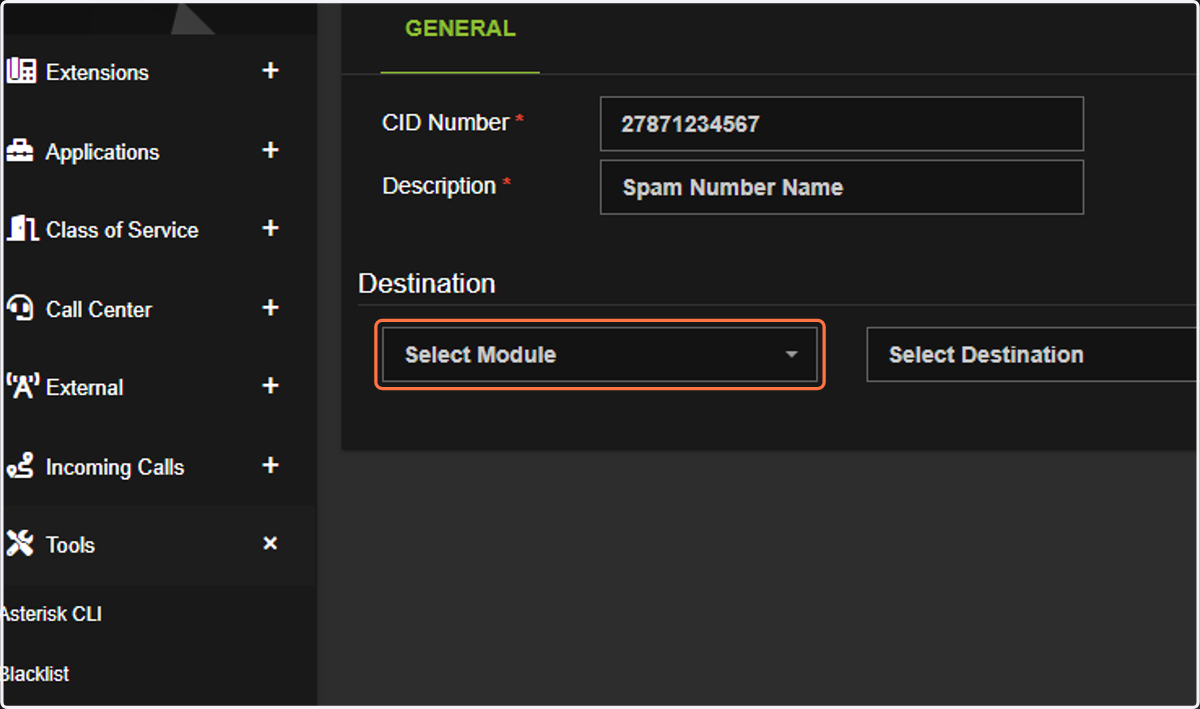1200x709 pixels.
Task: Click the Tools wrench icon
Action: point(20,544)
